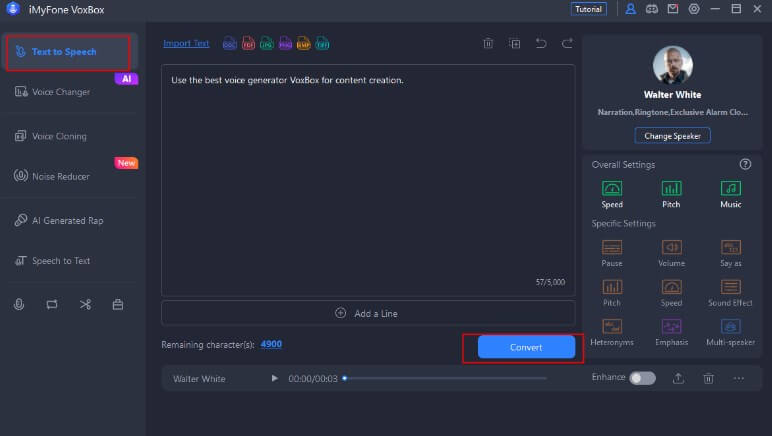Click the Import Text link

click(186, 43)
